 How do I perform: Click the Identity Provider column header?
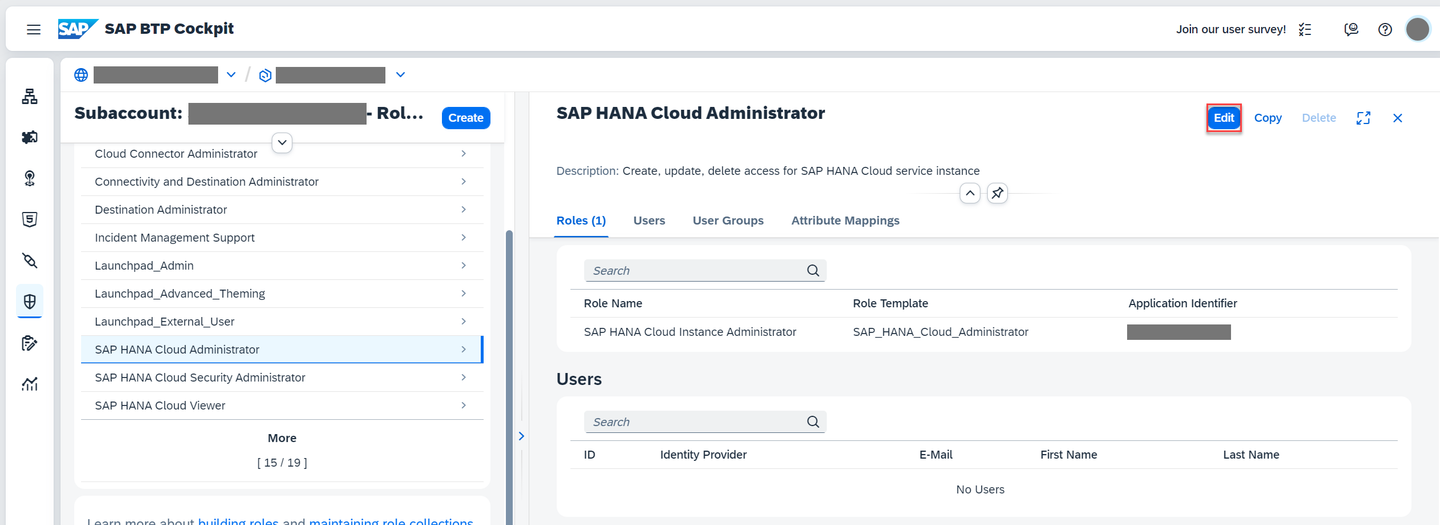[703, 455]
